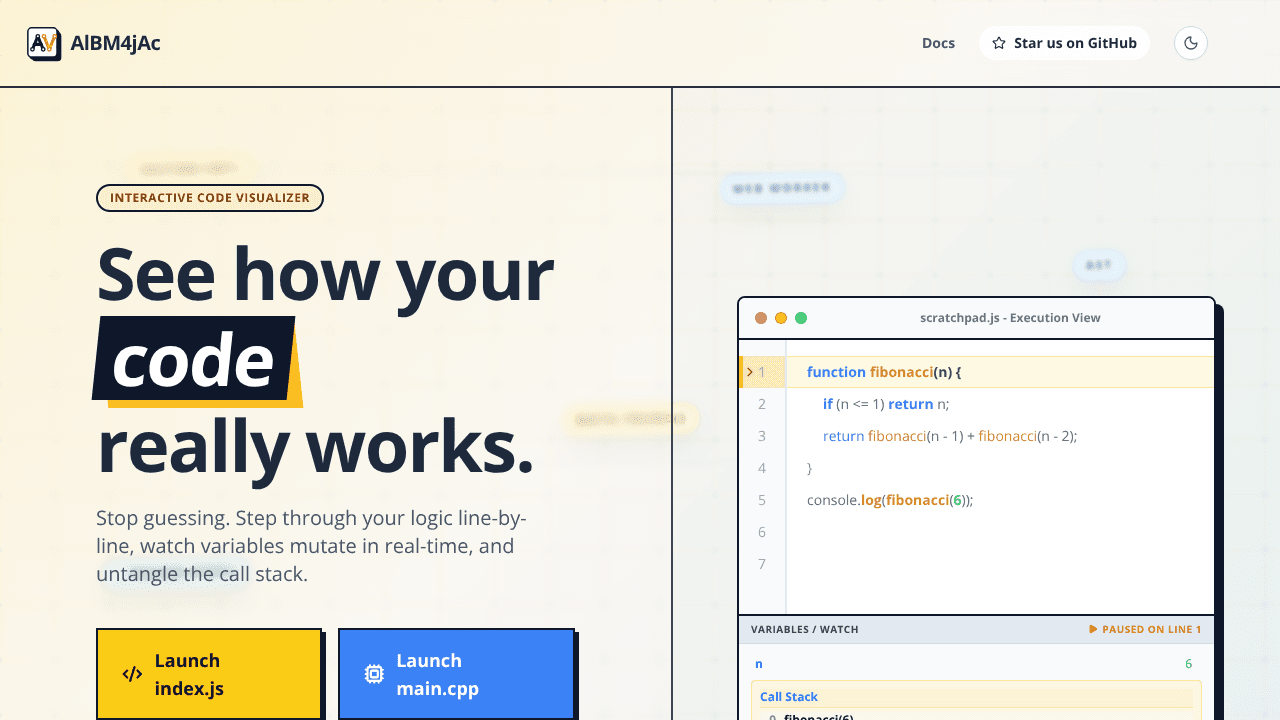Viewport: 1280px width, 720px height.
Task: Open the Docs link
Action: [938, 43]
